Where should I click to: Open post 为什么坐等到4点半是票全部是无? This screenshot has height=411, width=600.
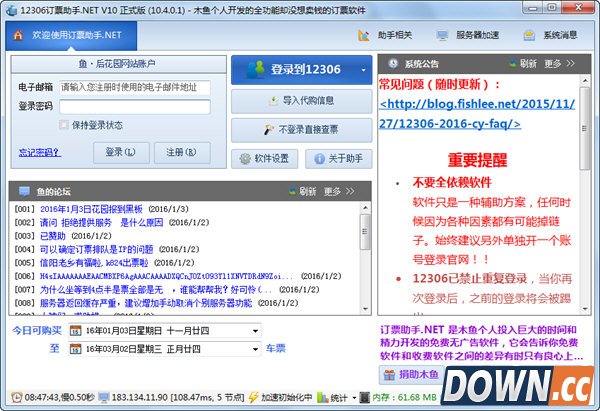tap(157, 289)
